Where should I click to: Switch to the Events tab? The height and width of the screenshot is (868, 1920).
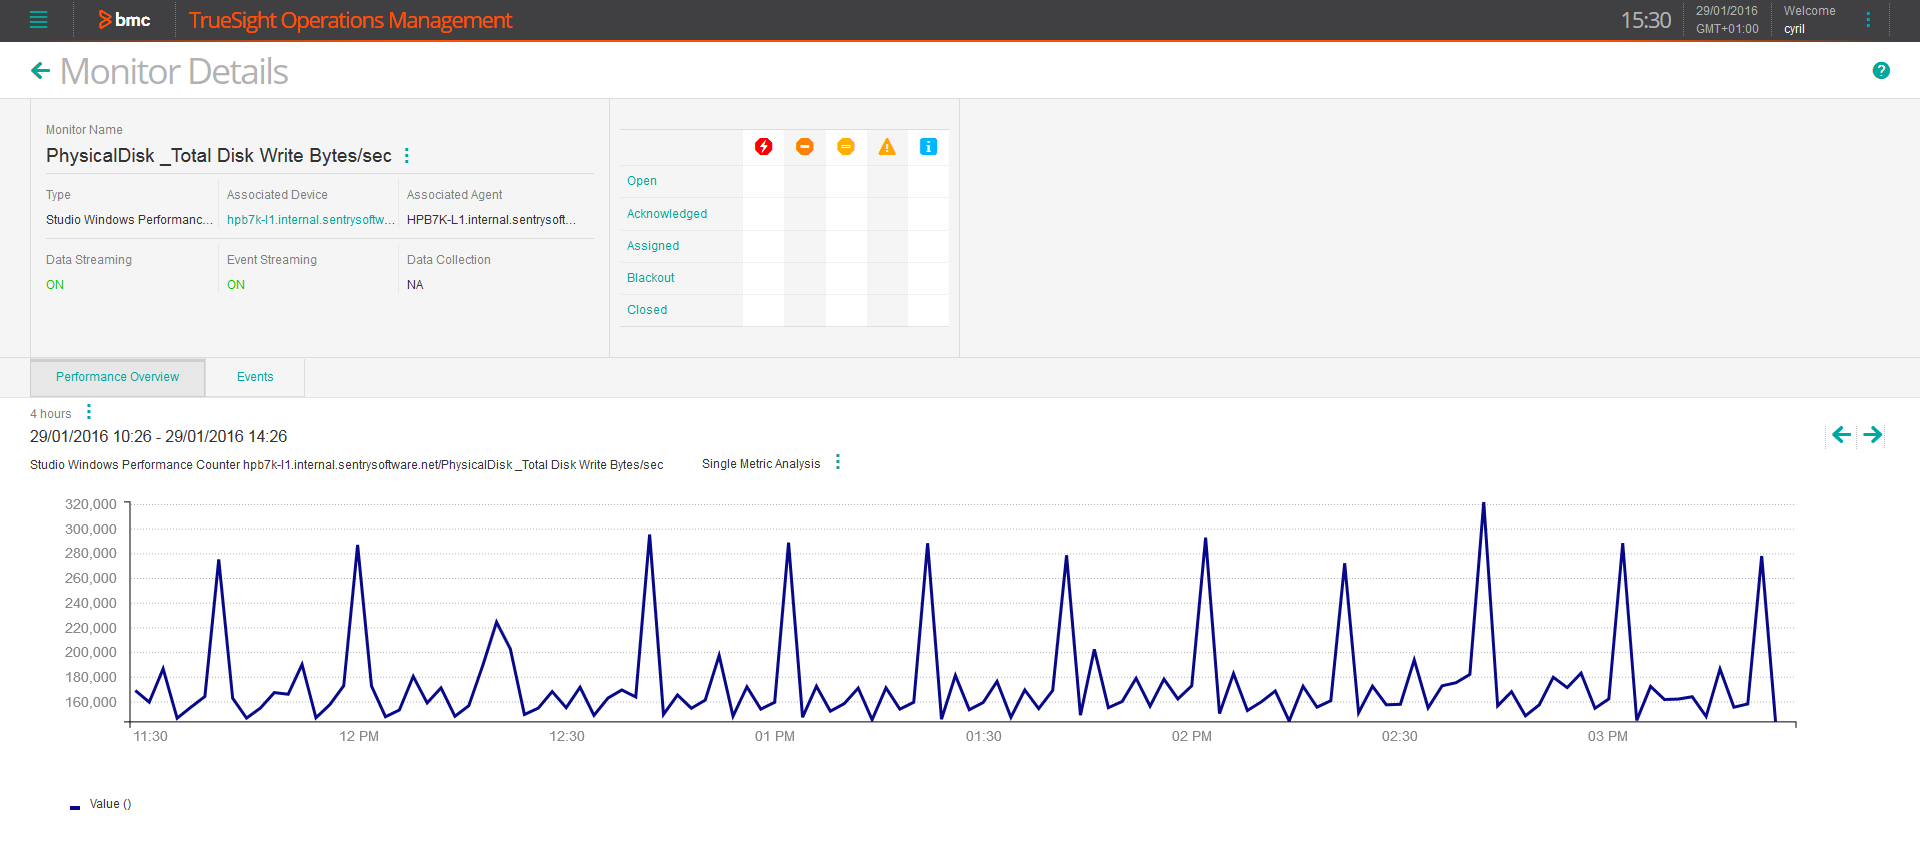[x=255, y=377]
